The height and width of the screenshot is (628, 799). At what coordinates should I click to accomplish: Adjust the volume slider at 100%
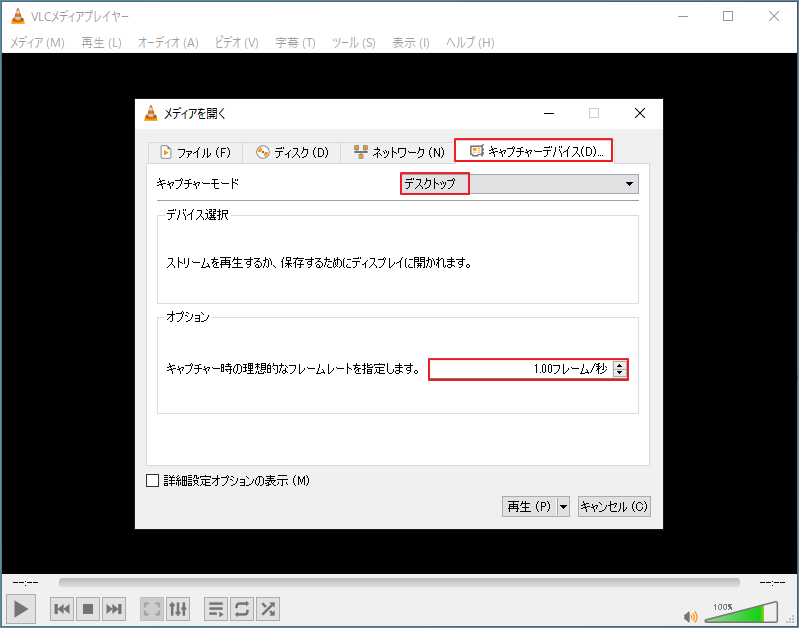tap(741, 612)
